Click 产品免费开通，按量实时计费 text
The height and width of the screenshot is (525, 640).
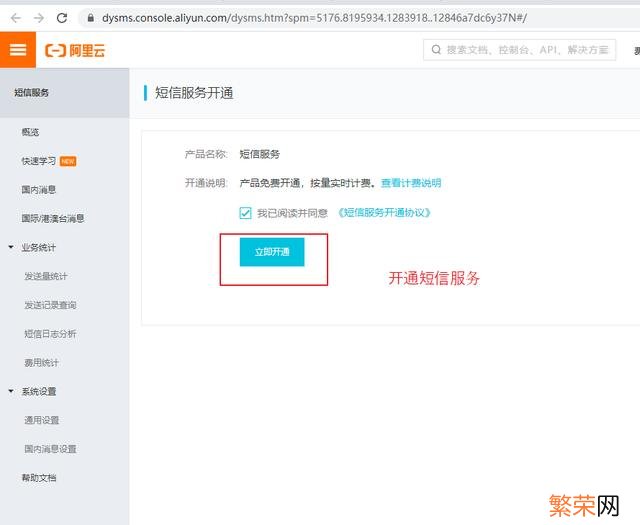(307, 183)
